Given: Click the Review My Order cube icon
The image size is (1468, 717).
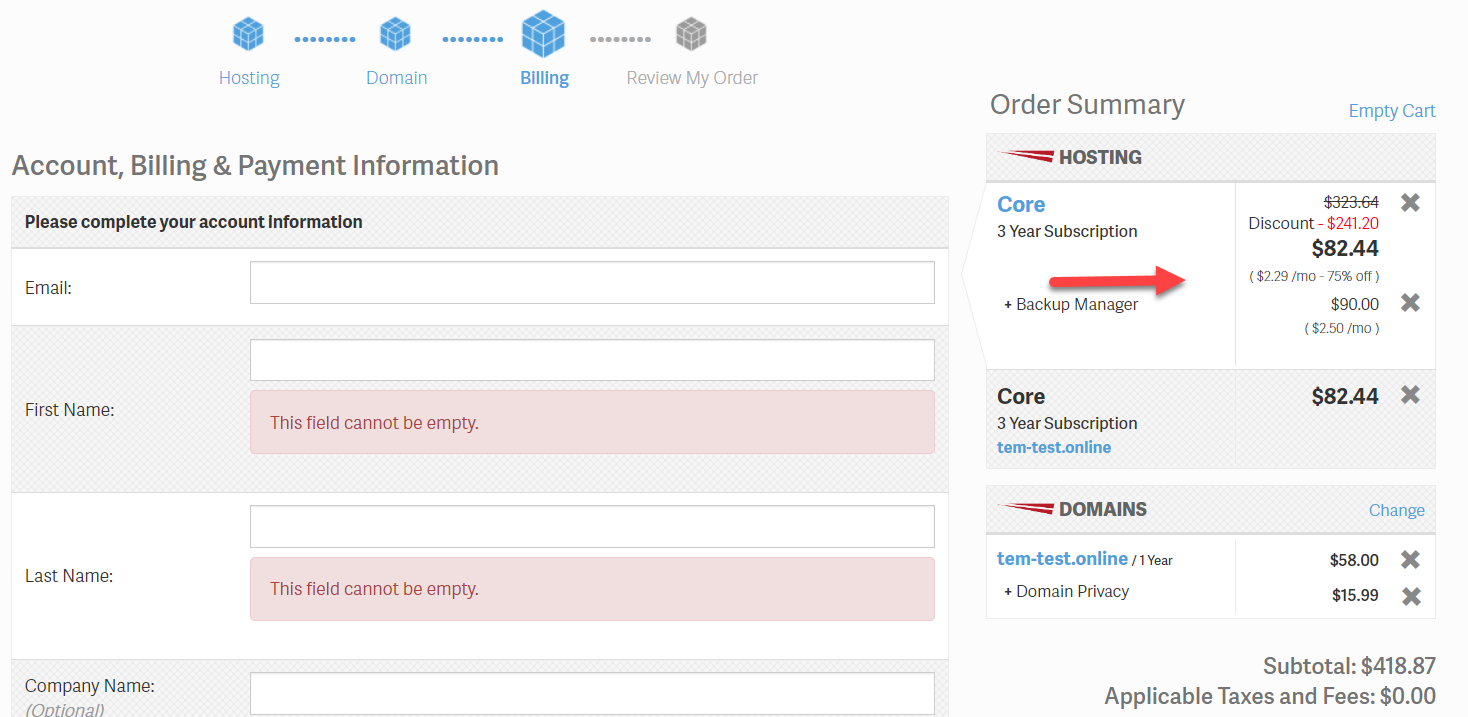Looking at the screenshot, I should [691, 35].
